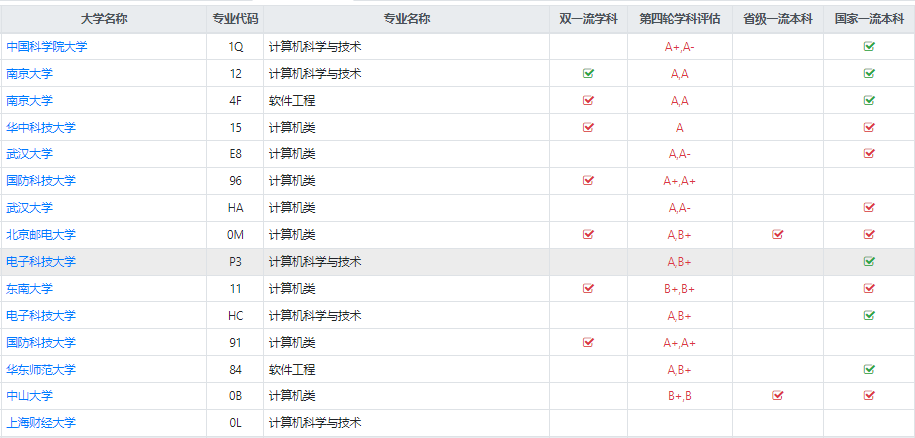Open the 中山大学 university link

coord(29,396)
